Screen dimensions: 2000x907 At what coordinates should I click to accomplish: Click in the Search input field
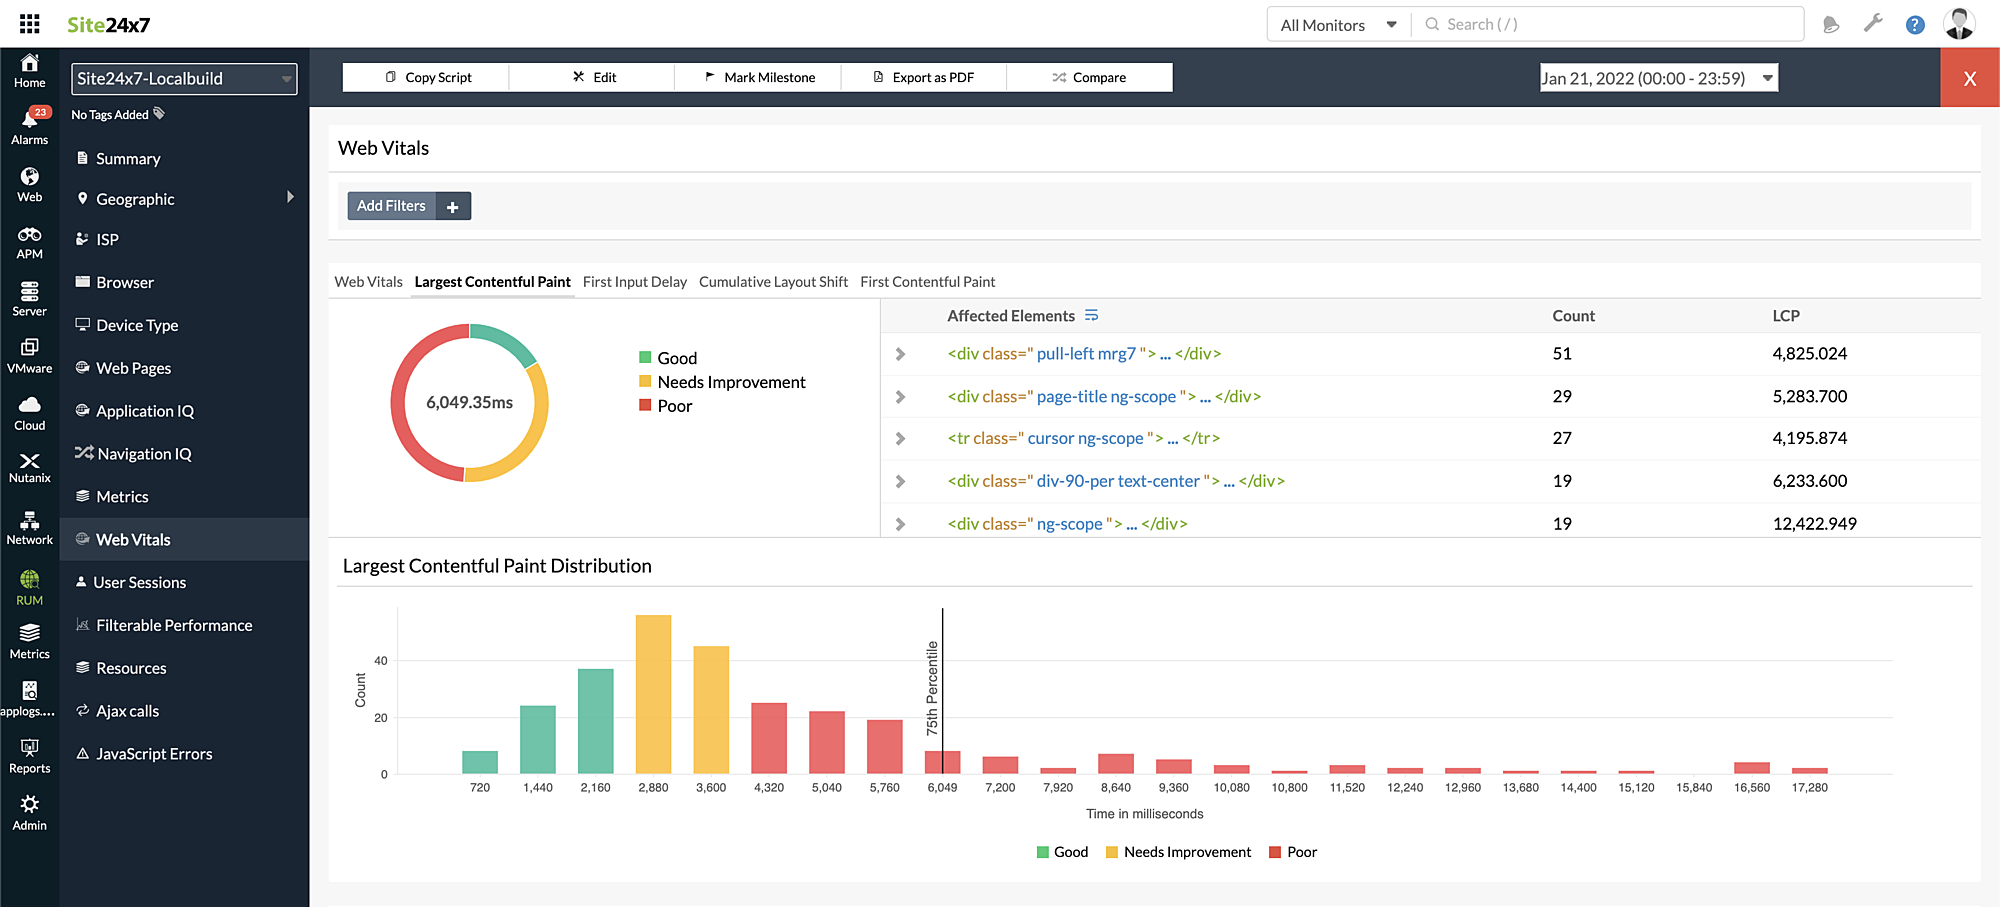(x=1610, y=25)
